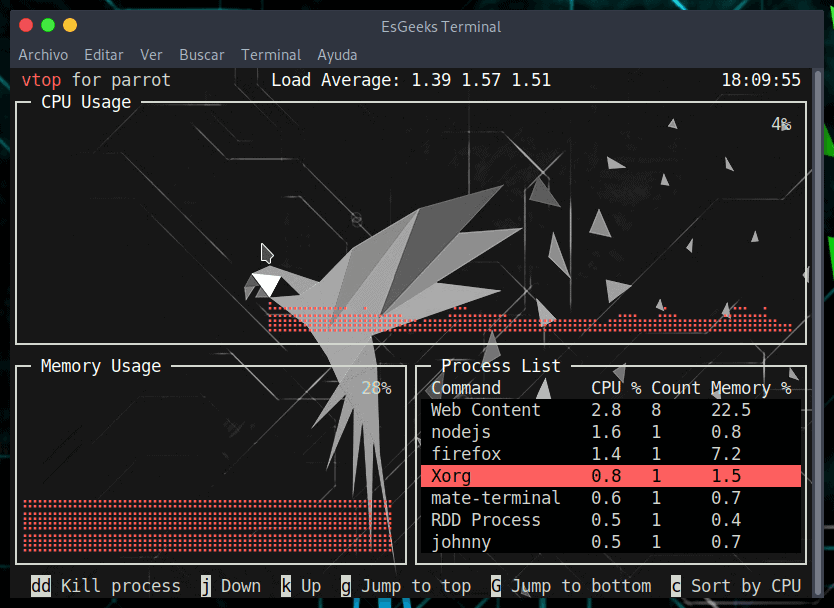
Task: Click the Memory % column header
Action: (751, 388)
